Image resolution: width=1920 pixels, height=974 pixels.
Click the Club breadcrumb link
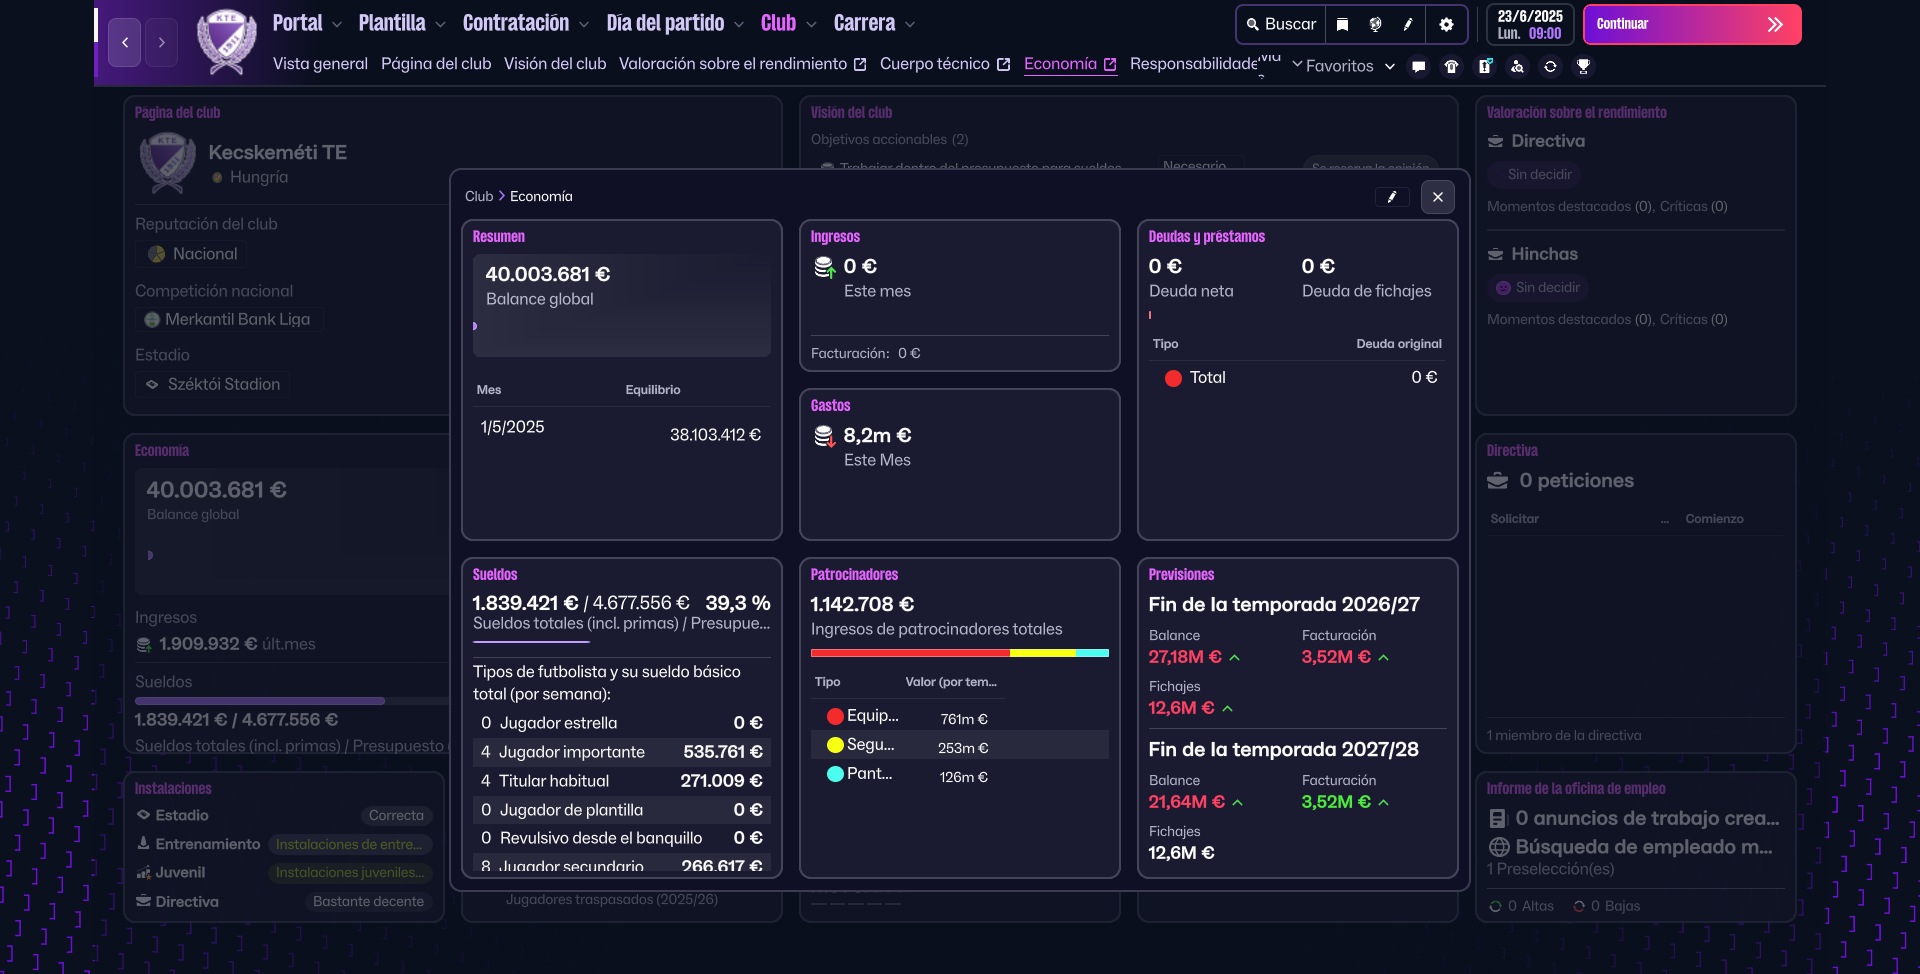pos(479,197)
